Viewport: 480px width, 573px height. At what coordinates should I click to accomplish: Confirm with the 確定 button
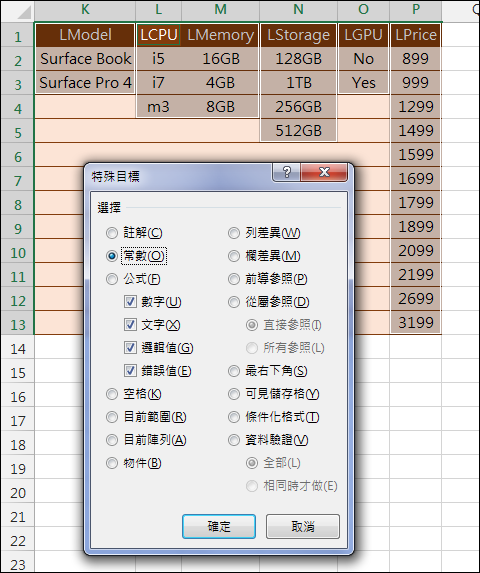[219, 527]
